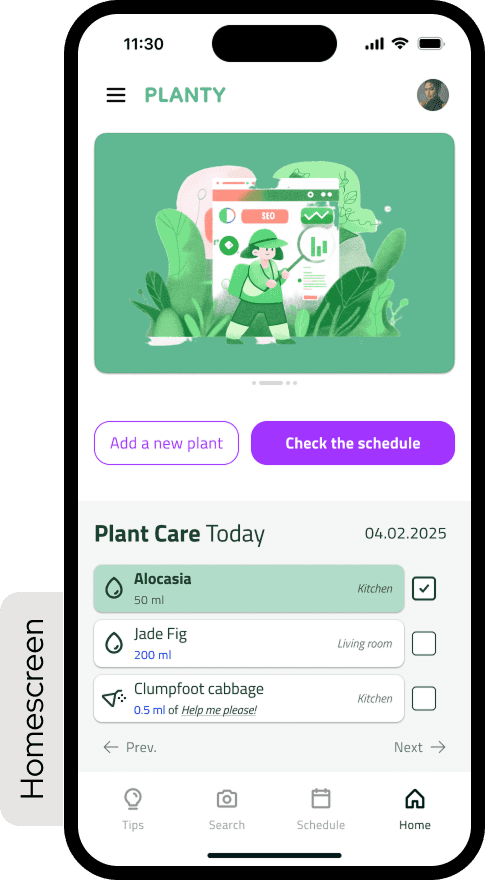This screenshot has height=880, width=485.
Task: Tap the PLANTY logo title
Action: coord(185,95)
